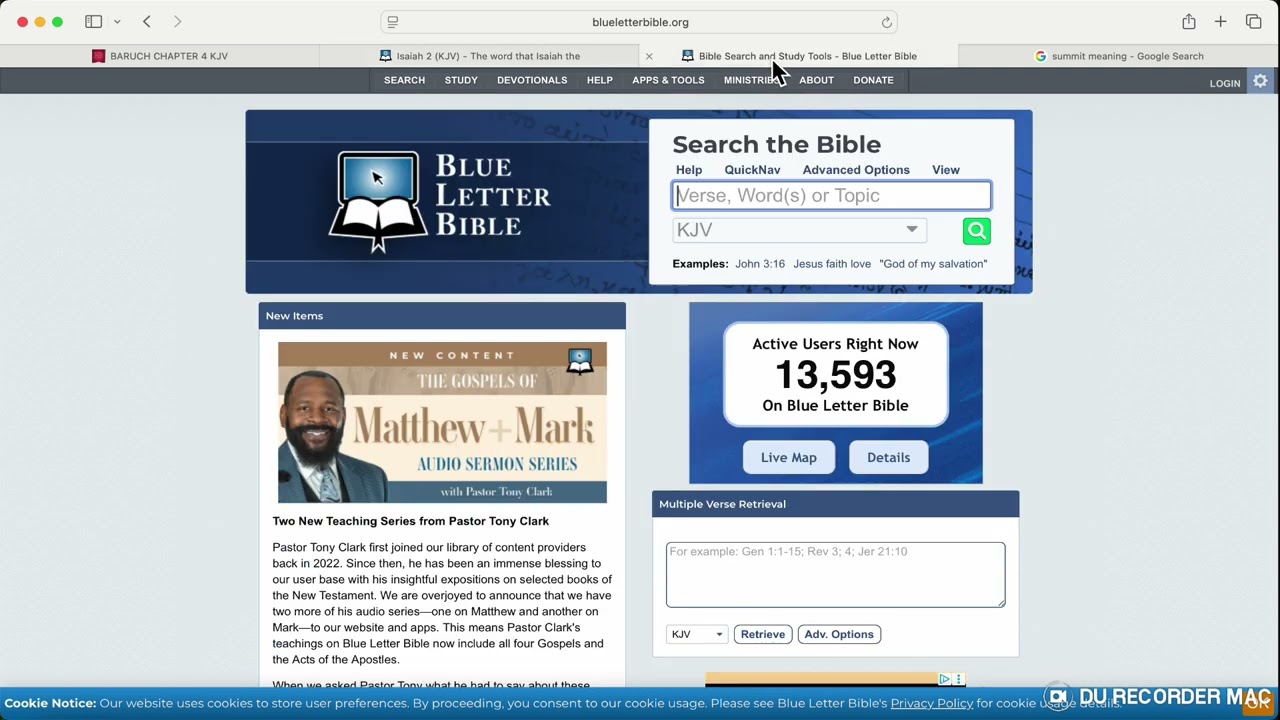Click the New Items panel header

coord(442,316)
